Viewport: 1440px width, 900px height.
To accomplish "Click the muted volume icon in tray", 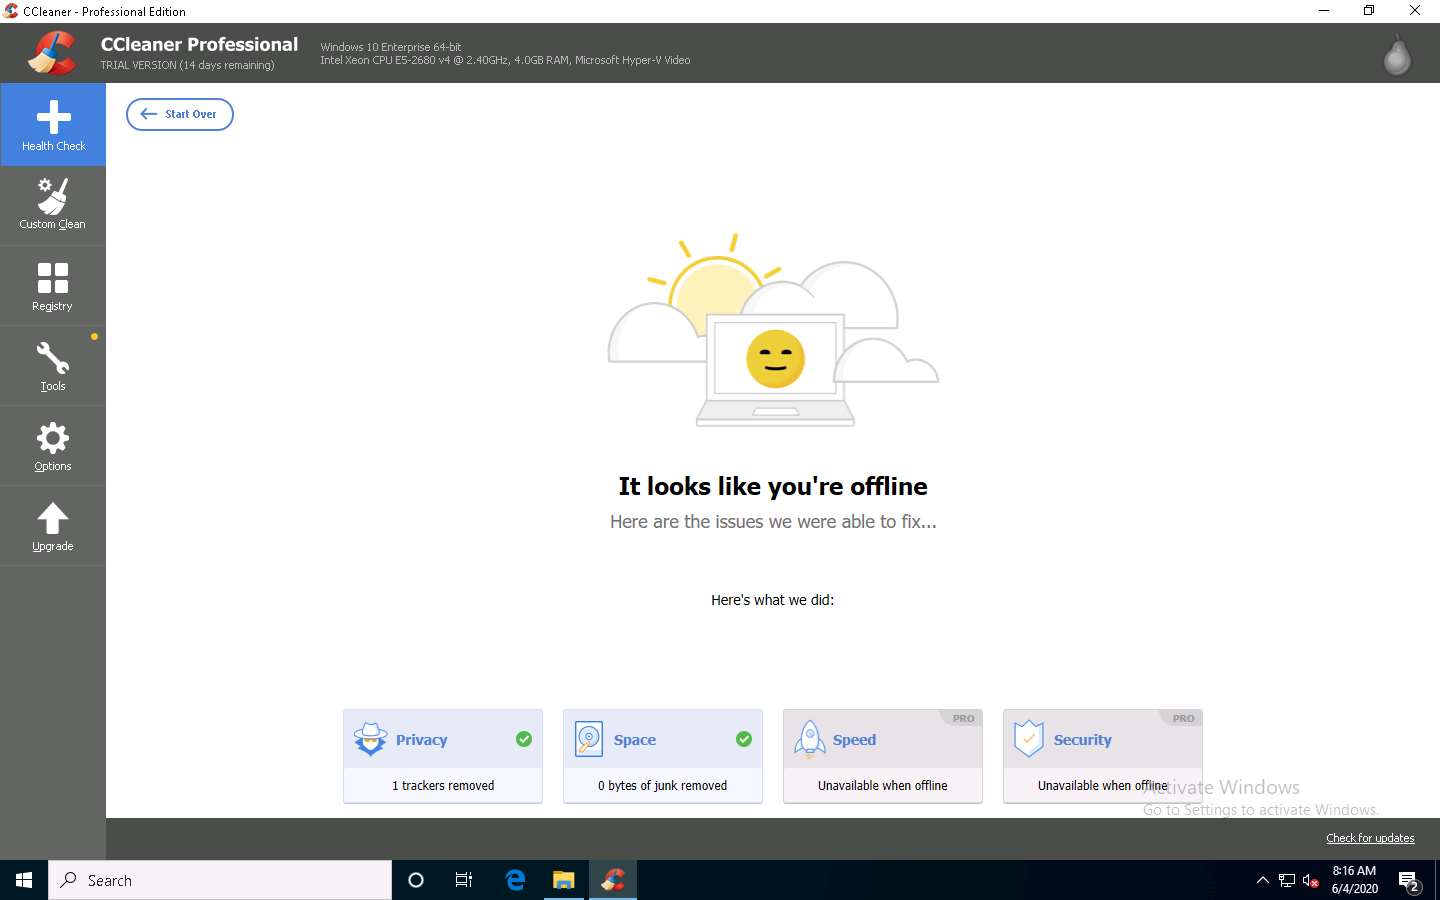I will pos(1311,881).
